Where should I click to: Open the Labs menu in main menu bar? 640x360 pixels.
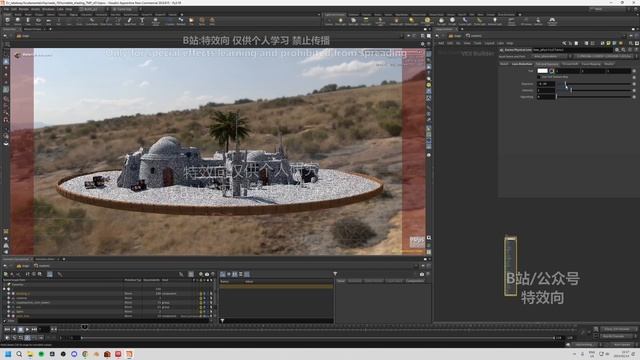click(x=60, y=9)
